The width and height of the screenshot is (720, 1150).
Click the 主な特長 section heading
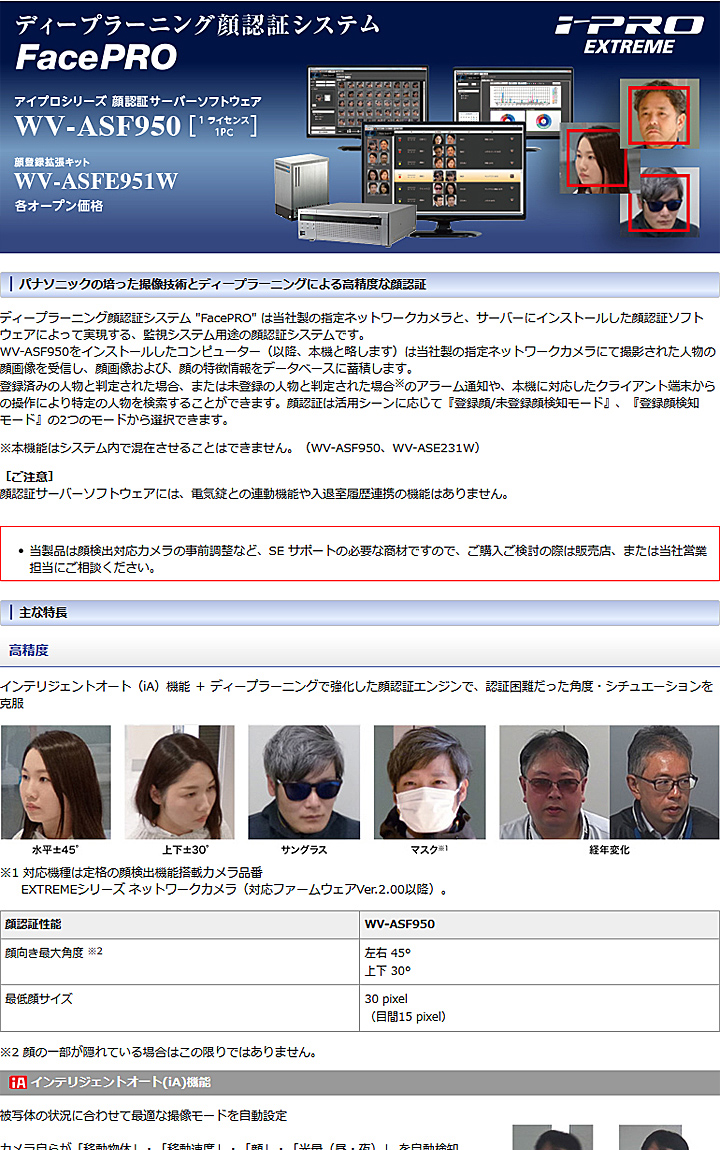[43, 612]
